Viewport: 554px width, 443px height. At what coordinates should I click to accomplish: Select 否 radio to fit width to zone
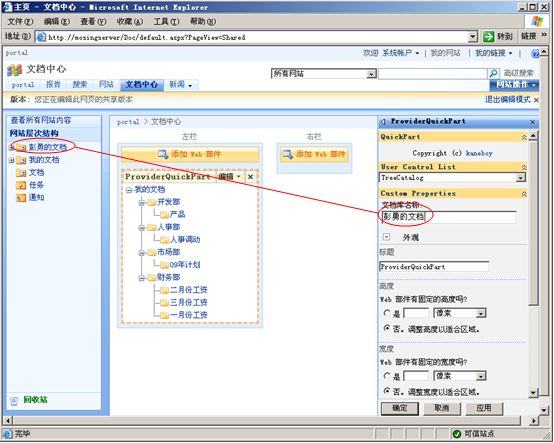387,391
